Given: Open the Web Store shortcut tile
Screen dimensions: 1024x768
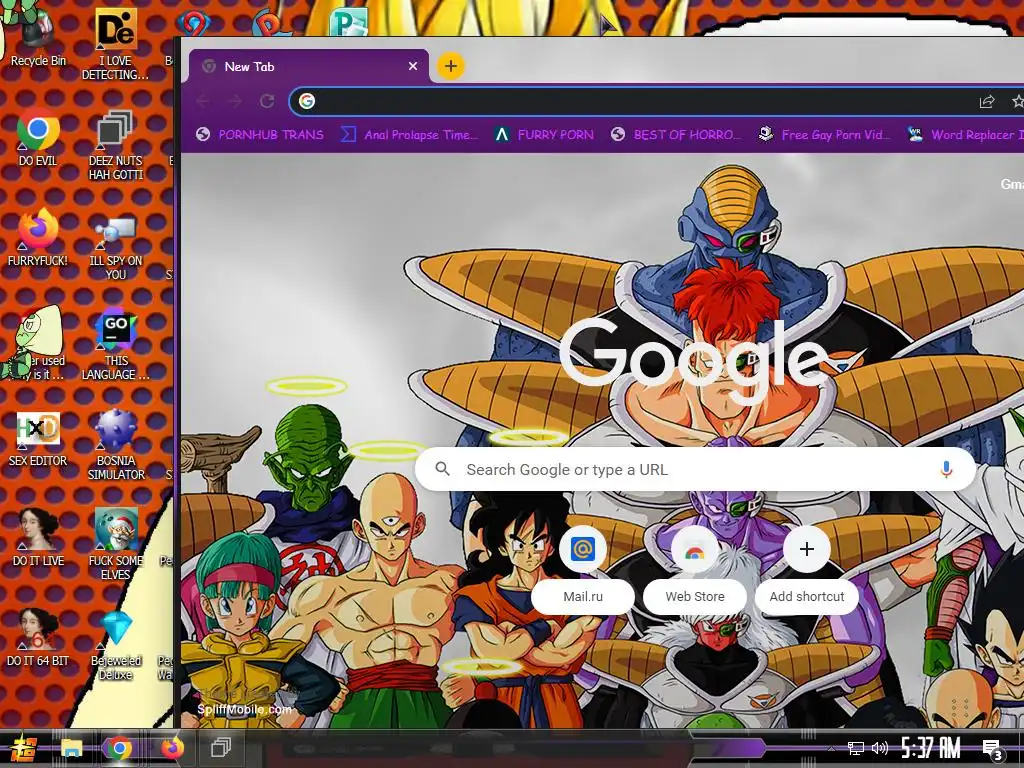Looking at the screenshot, I should point(695,571).
